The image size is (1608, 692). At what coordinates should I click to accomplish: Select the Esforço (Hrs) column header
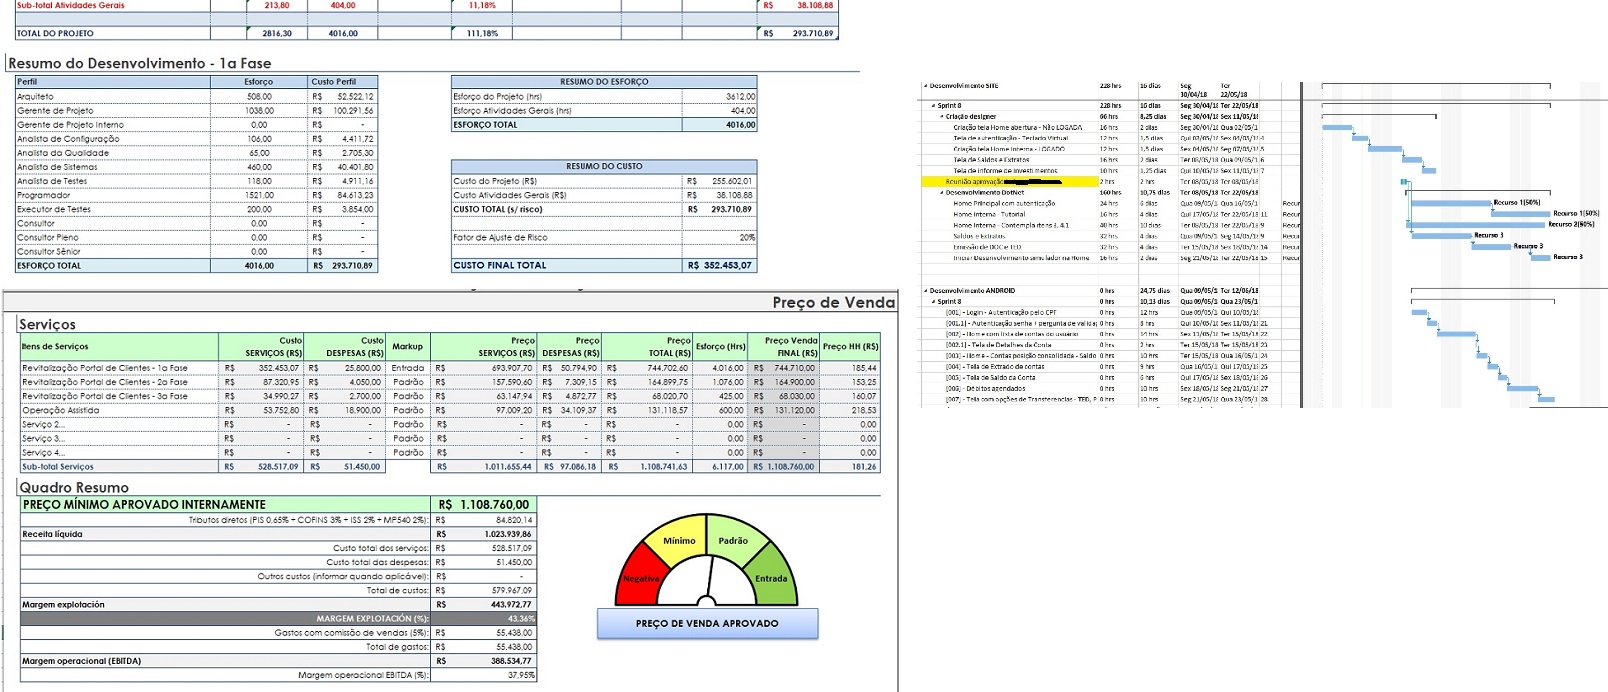[x=721, y=346]
